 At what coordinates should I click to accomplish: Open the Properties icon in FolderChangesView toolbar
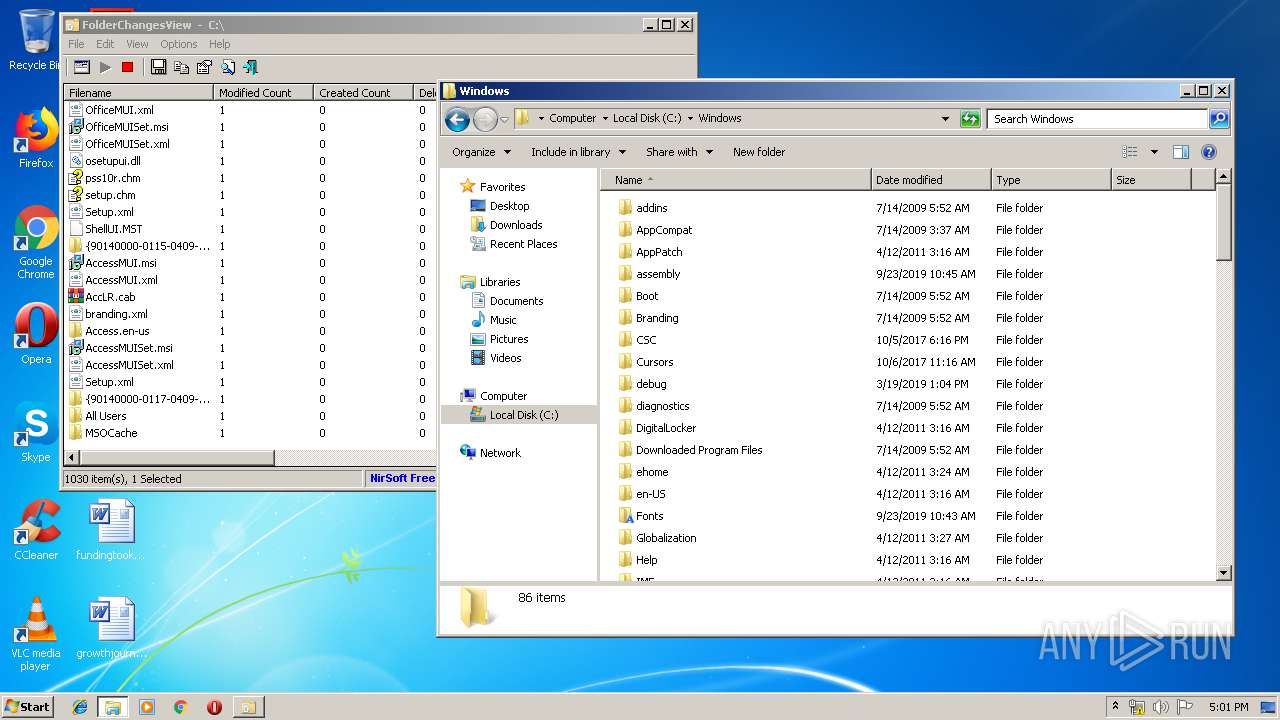tap(204, 67)
